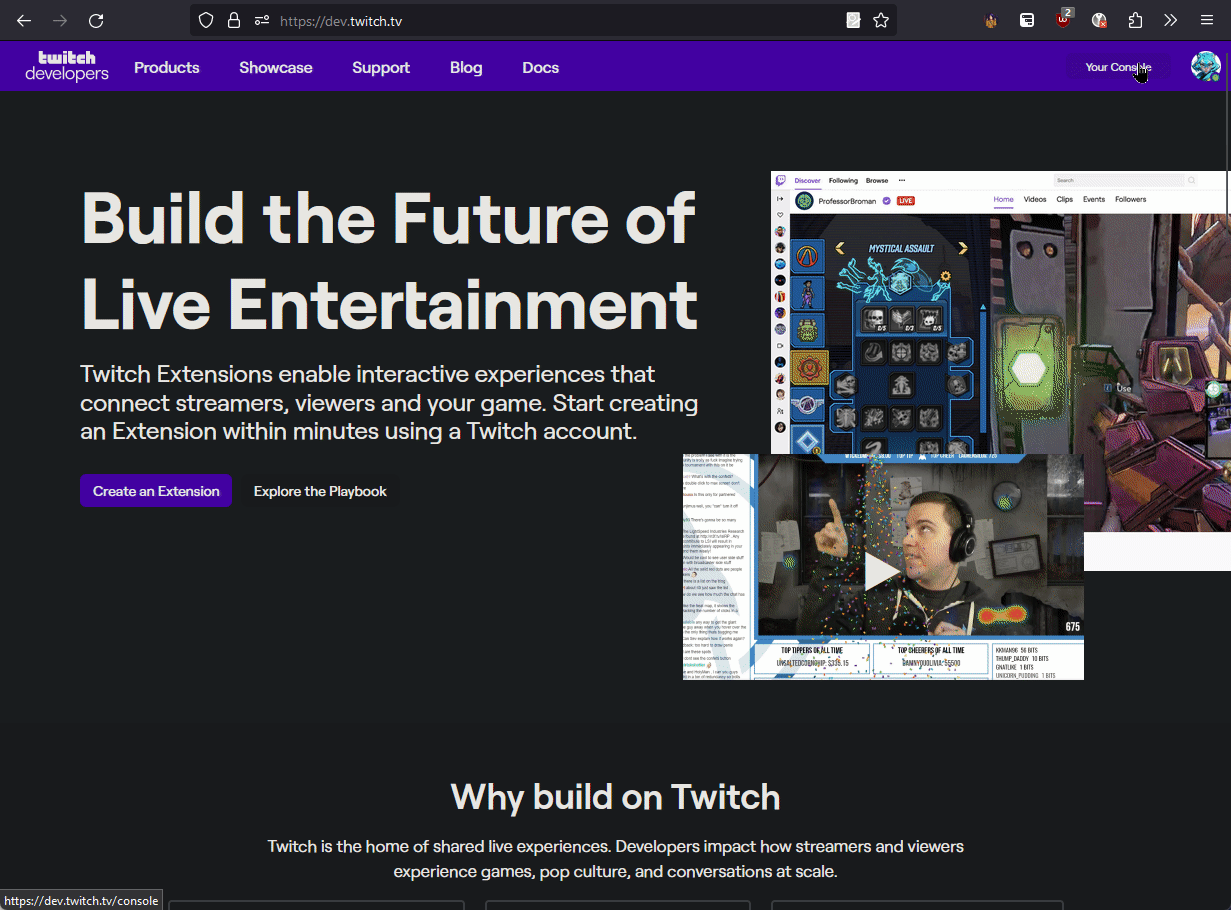1231x910 pixels.
Task: Open the Support nav item
Action: [x=381, y=68]
